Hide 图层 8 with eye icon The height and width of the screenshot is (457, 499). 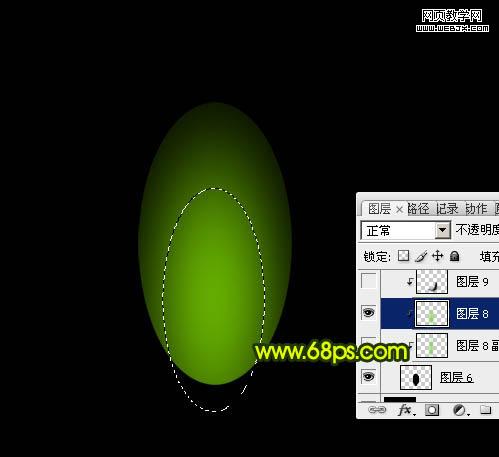click(368, 313)
